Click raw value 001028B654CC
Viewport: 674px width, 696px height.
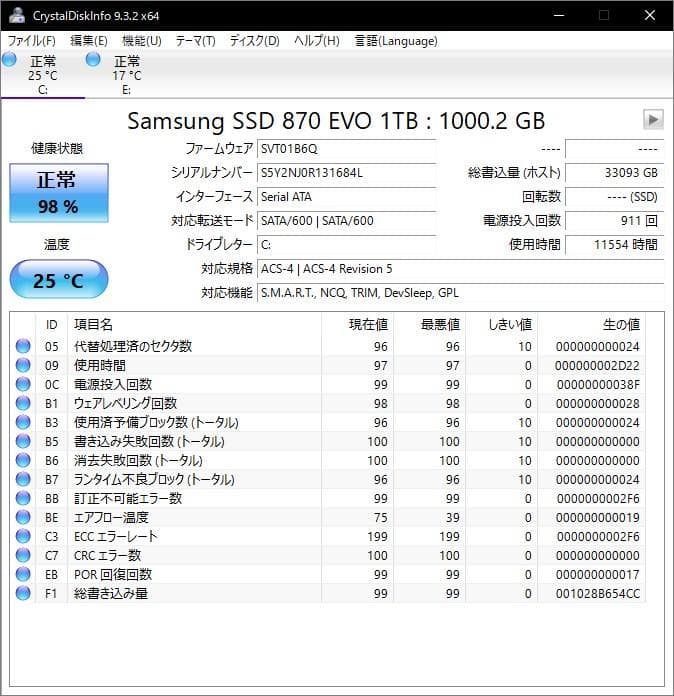[x=598, y=593]
